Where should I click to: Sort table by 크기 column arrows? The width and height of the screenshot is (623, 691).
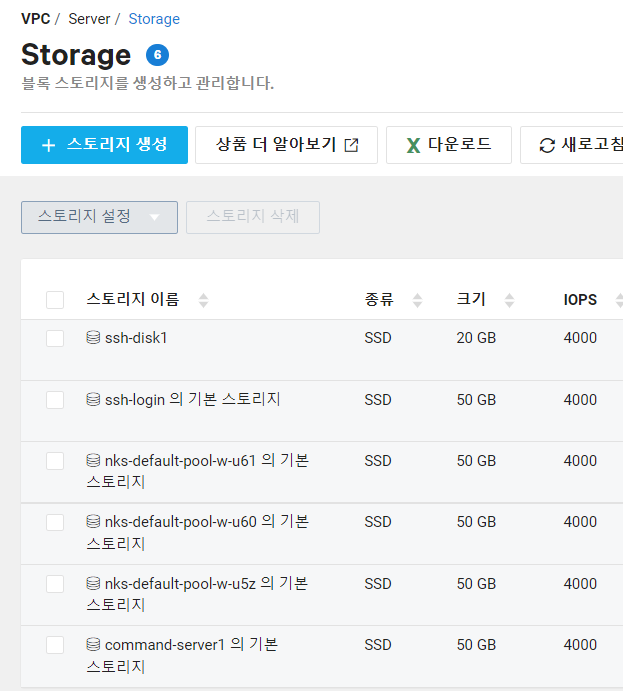509,300
